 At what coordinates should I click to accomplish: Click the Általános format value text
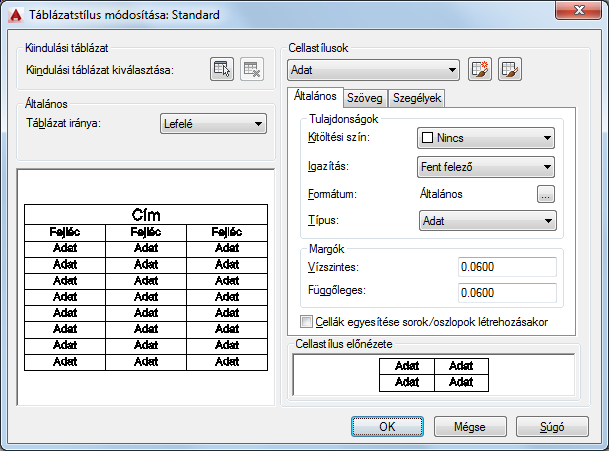pos(441,194)
